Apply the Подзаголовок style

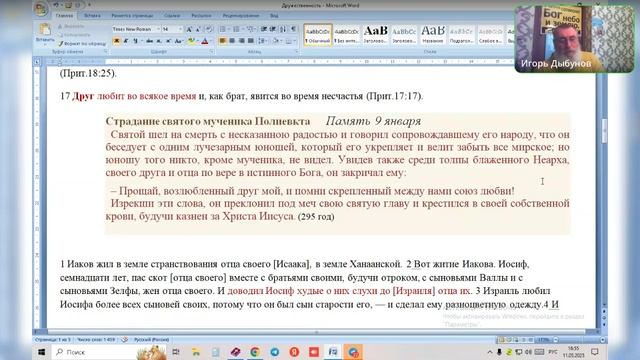[x=461, y=35]
